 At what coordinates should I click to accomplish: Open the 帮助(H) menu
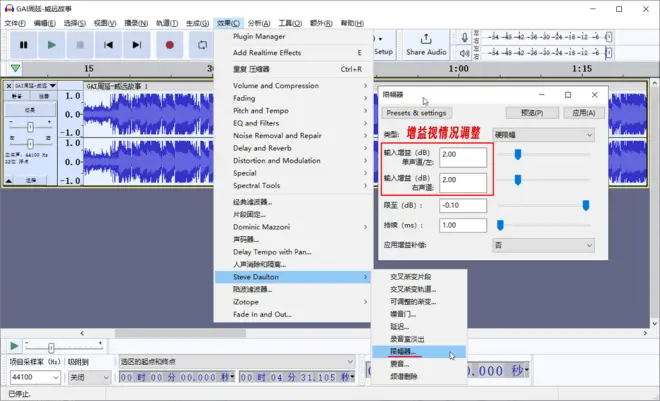click(352, 23)
